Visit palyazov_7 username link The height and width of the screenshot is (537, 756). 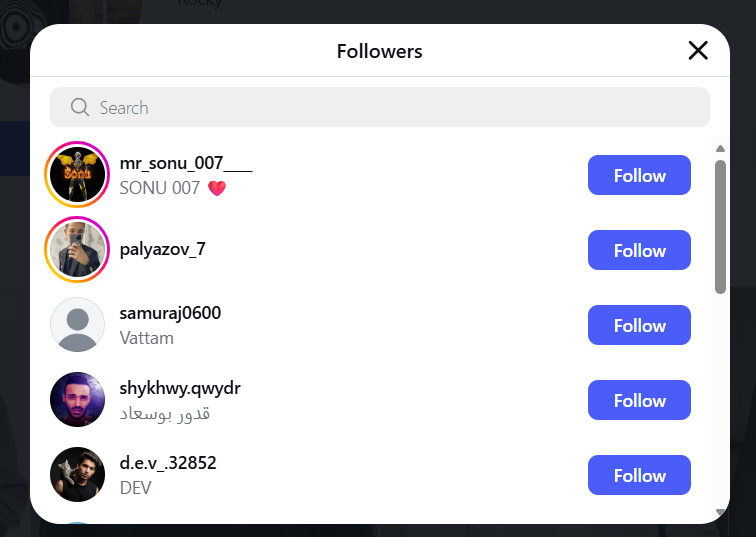tap(162, 249)
